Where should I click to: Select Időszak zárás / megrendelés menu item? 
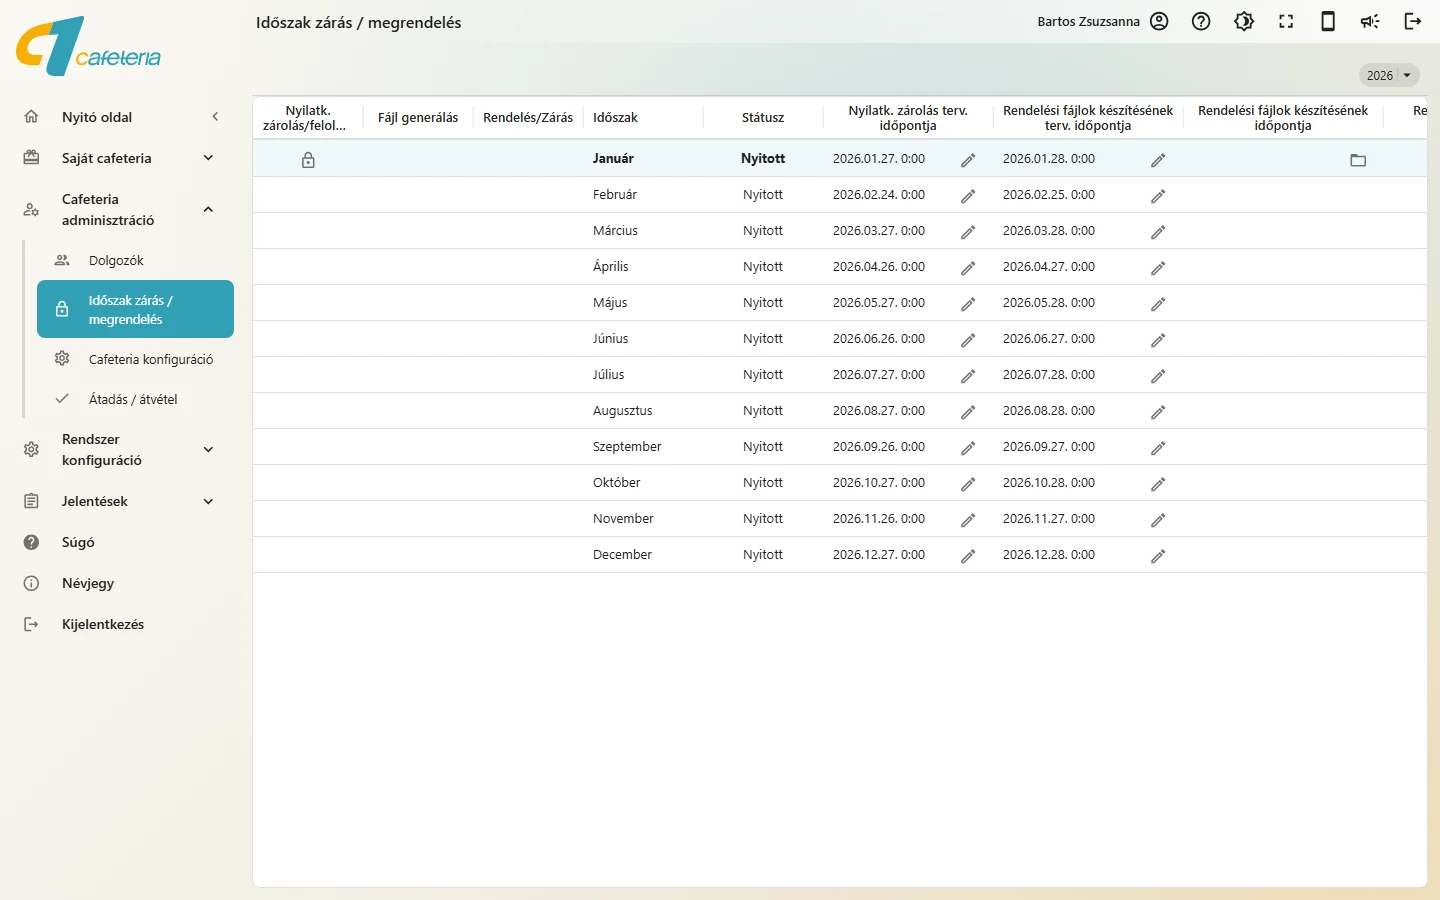coord(135,309)
